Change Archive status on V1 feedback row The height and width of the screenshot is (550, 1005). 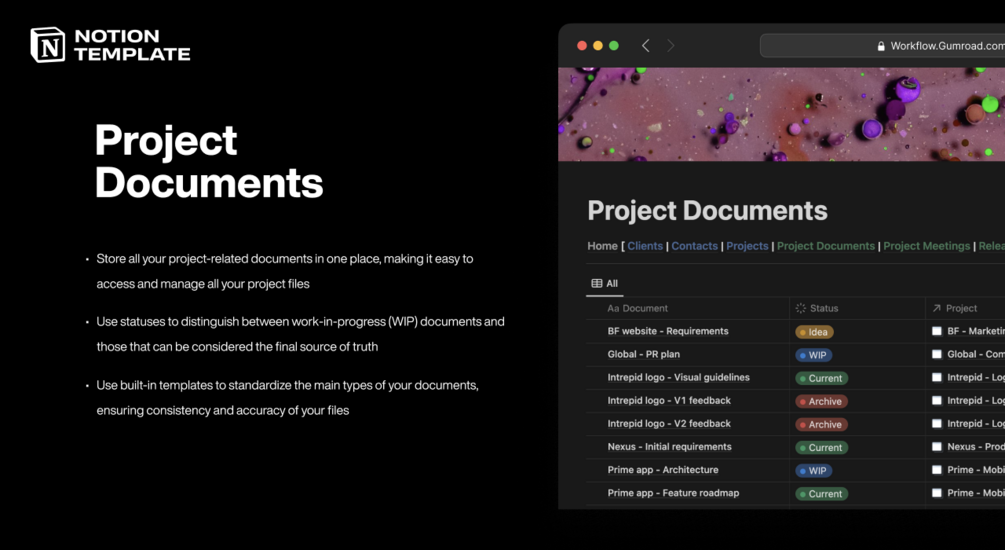click(822, 401)
